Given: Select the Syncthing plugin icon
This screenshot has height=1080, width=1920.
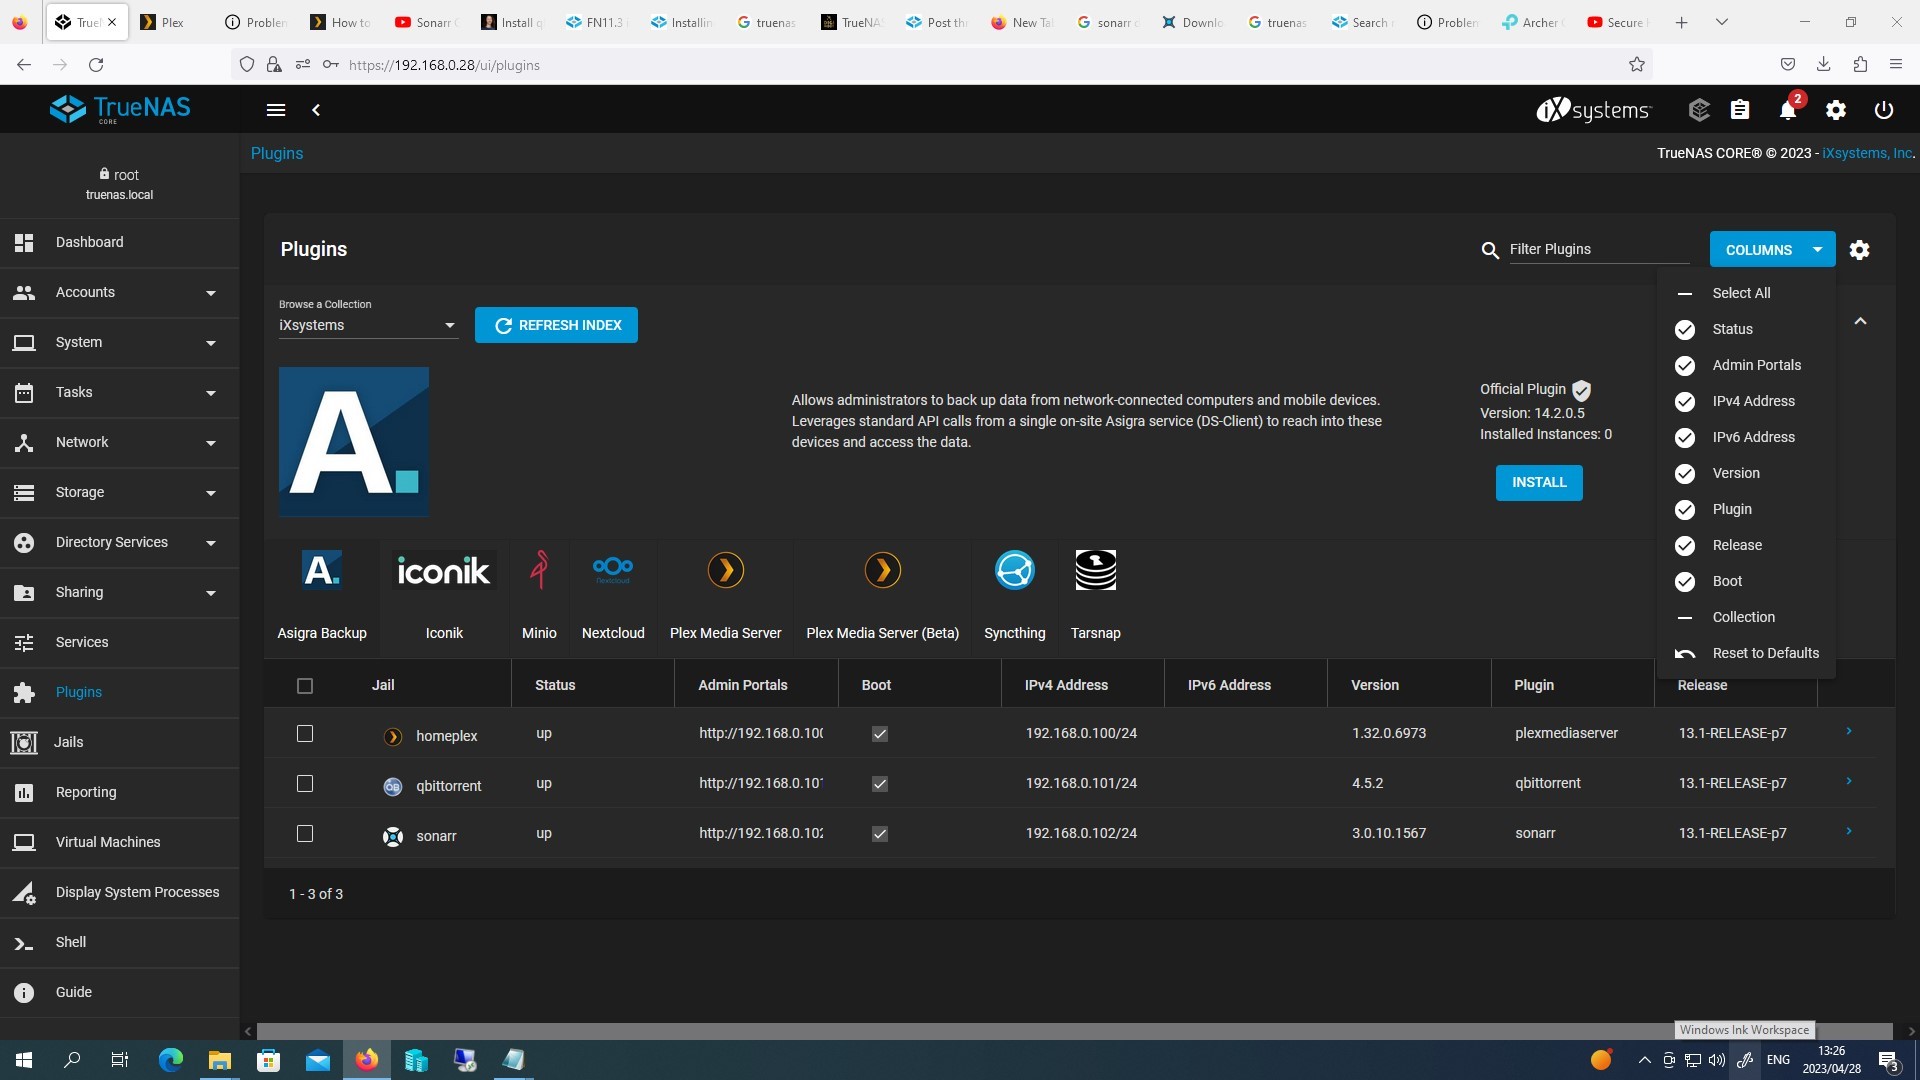Looking at the screenshot, I should (x=1014, y=571).
